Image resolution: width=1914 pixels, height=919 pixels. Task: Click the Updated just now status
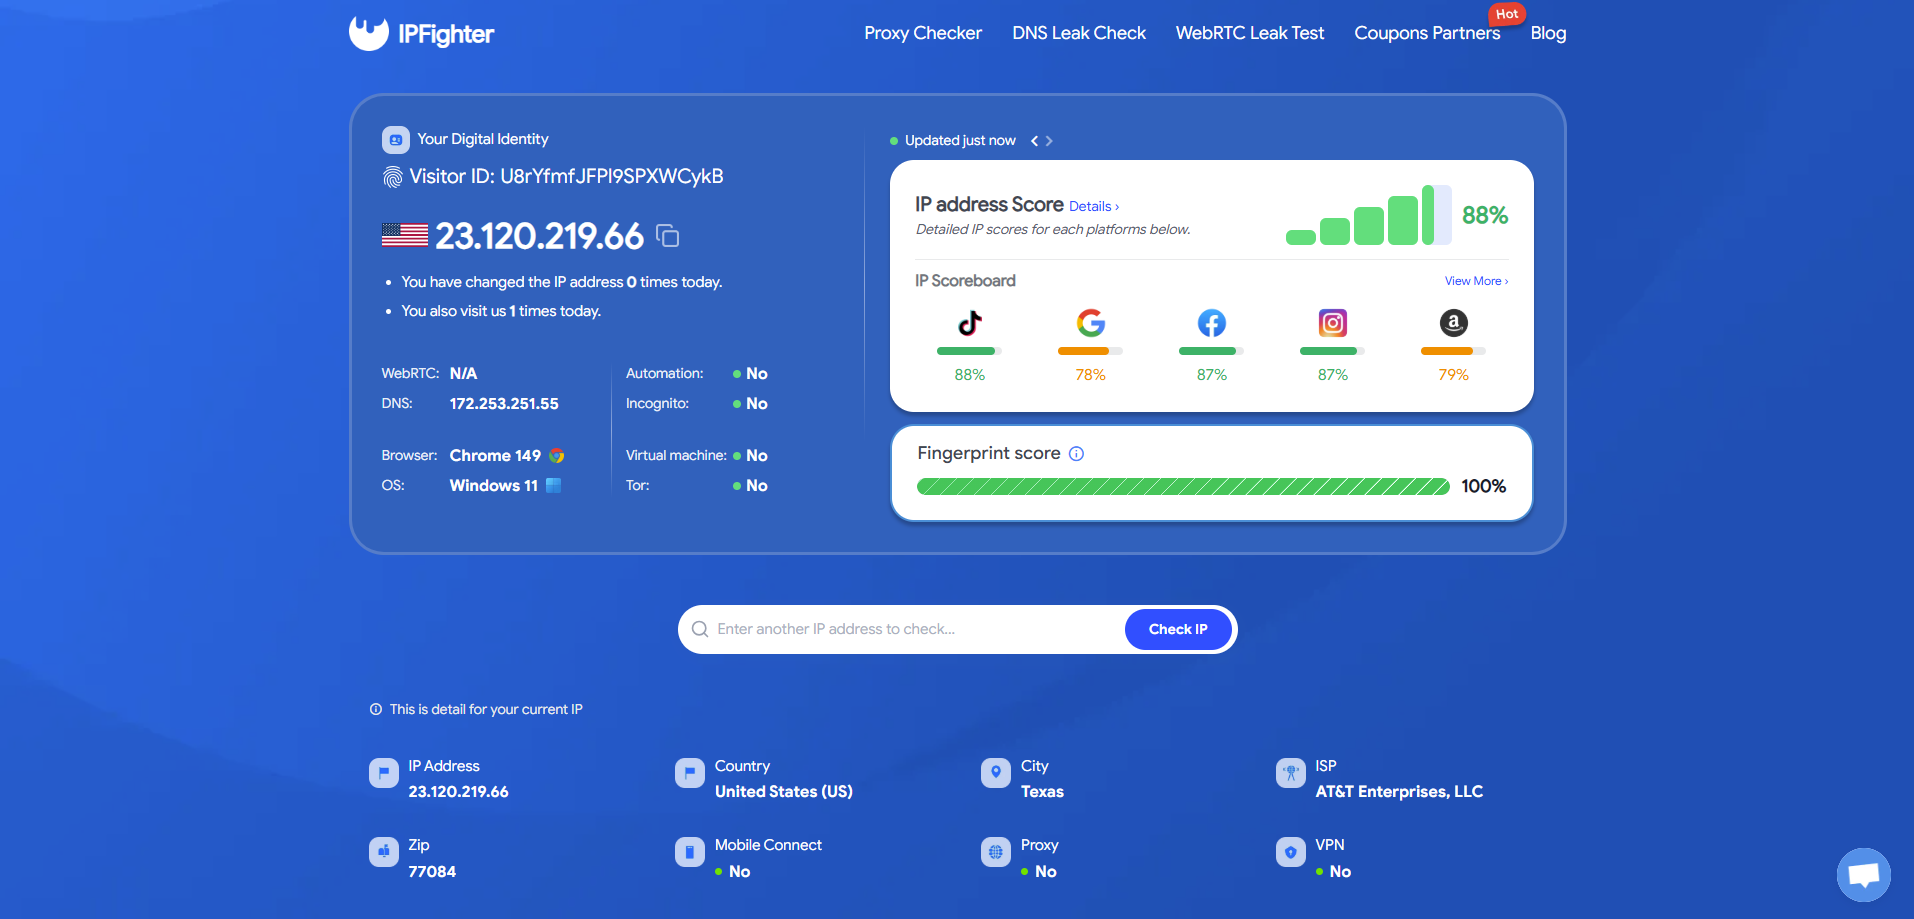(953, 141)
